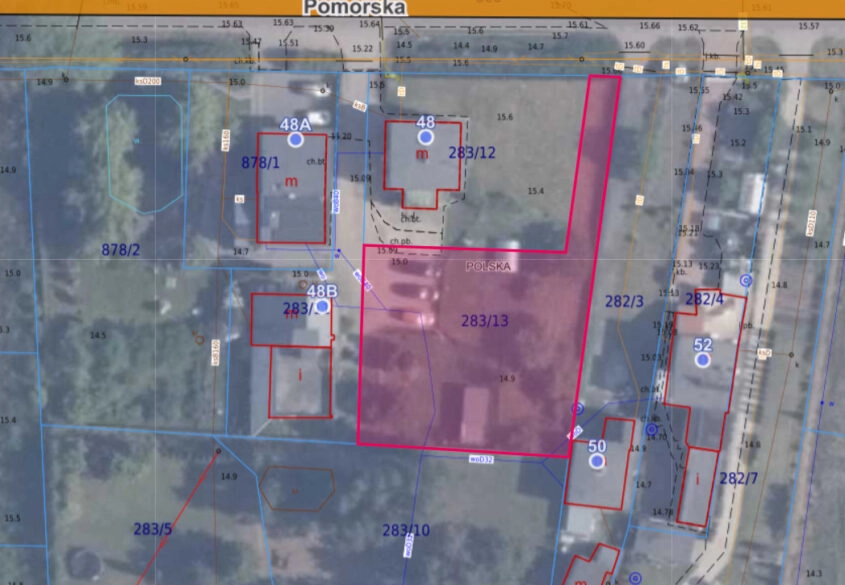Click parcel number 282/7
845x585 pixels.
pyautogui.click(x=738, y=478)
